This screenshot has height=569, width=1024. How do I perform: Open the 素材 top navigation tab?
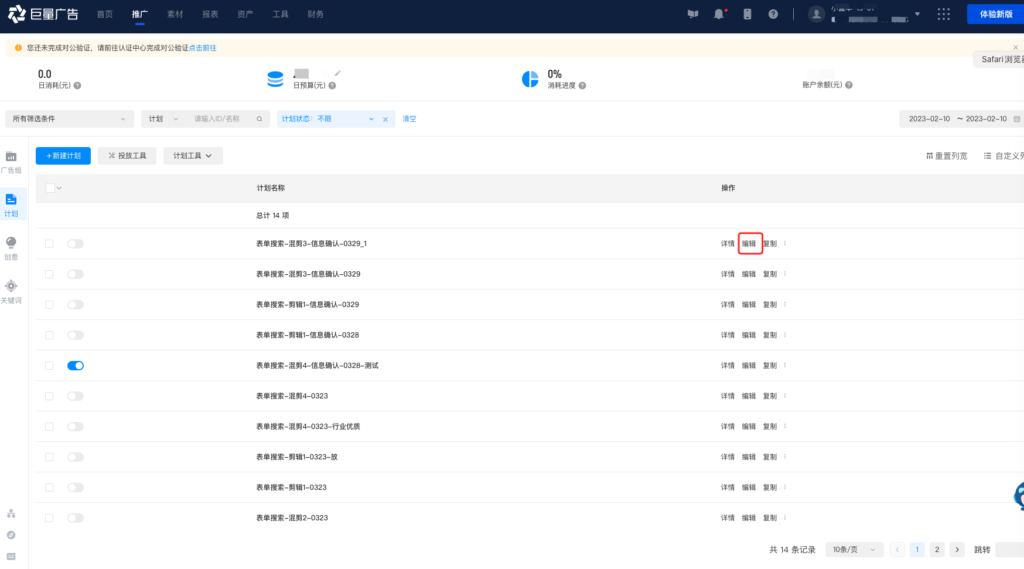click(x=175, y=15)
